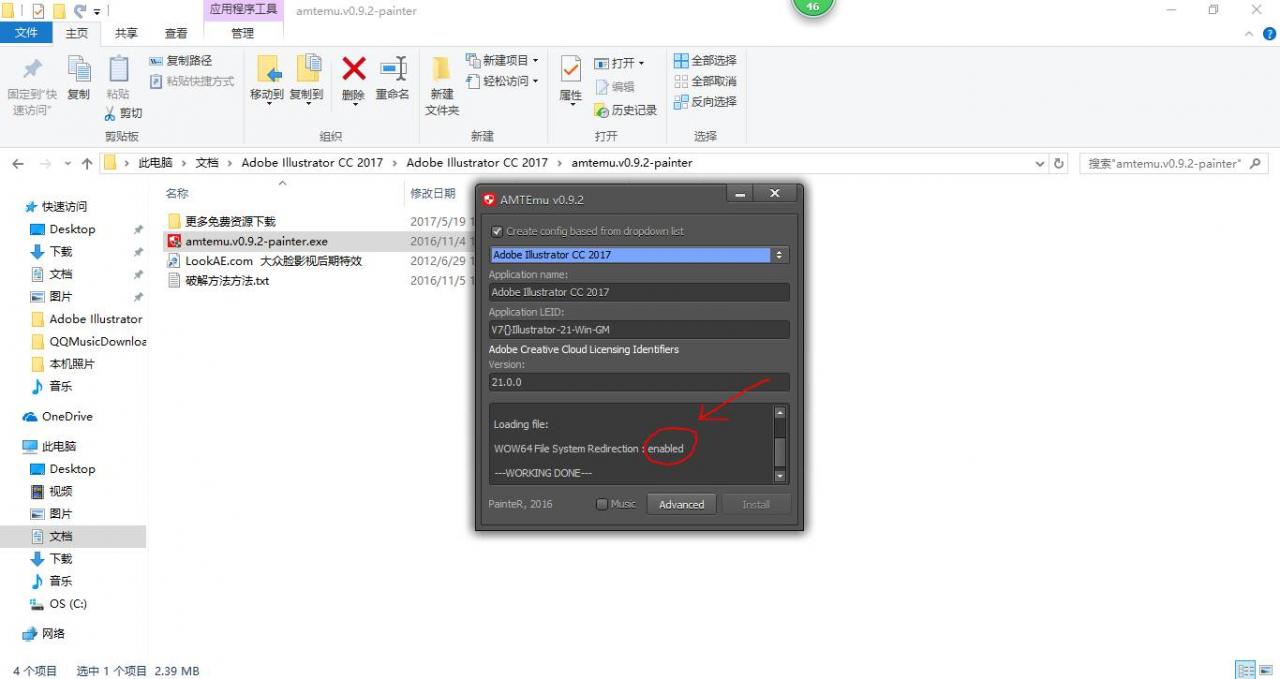This screenshot has width=1280, height=679.
Task: Click 此电脑 in the address breadcrumb
Action: pos(155,163)
